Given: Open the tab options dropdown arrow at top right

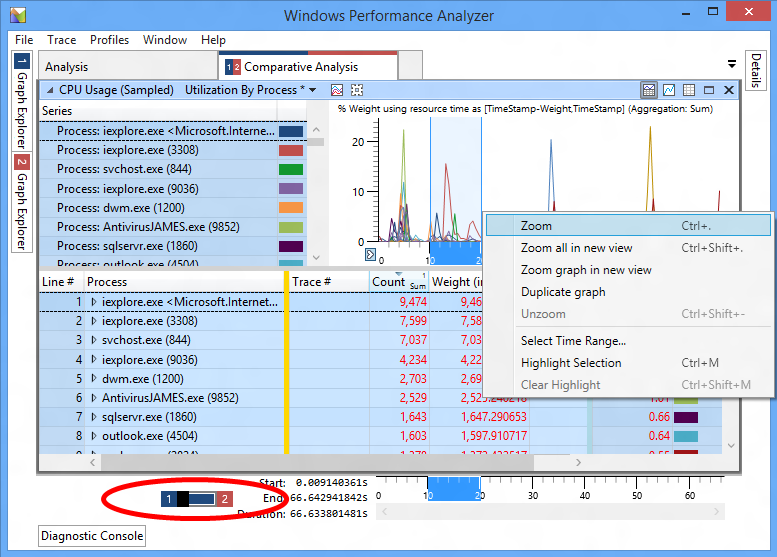Looking at the screenshot, I should (731, 64).
